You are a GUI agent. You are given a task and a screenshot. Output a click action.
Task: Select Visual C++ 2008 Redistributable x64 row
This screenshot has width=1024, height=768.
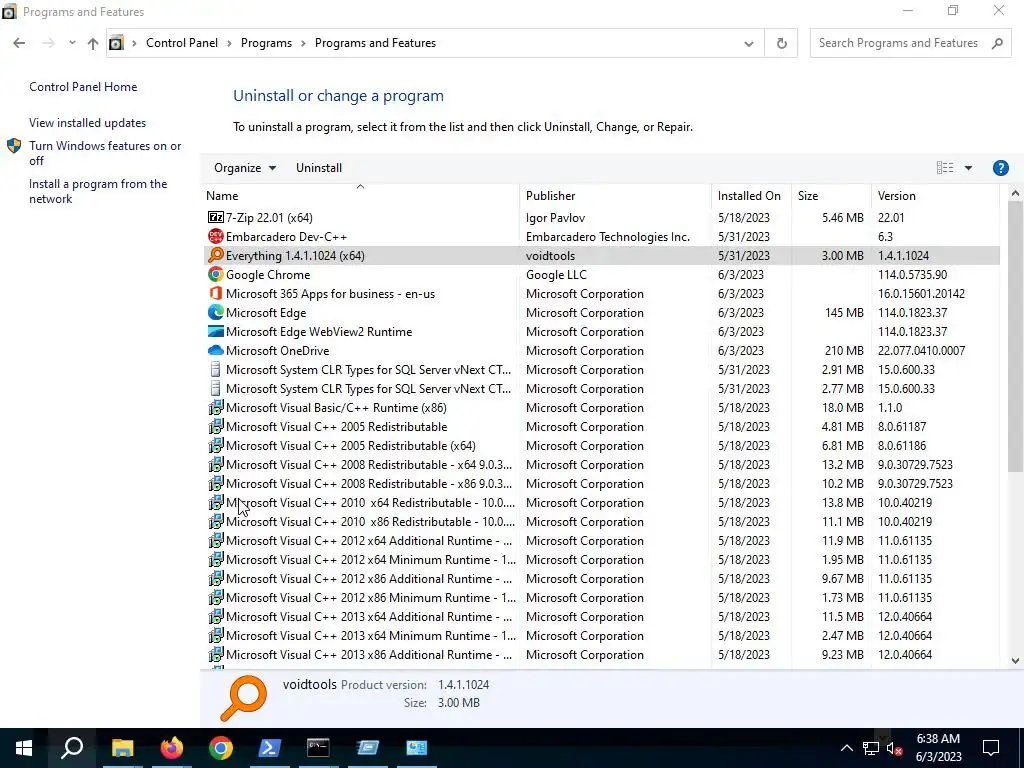[x=601, y=464]
